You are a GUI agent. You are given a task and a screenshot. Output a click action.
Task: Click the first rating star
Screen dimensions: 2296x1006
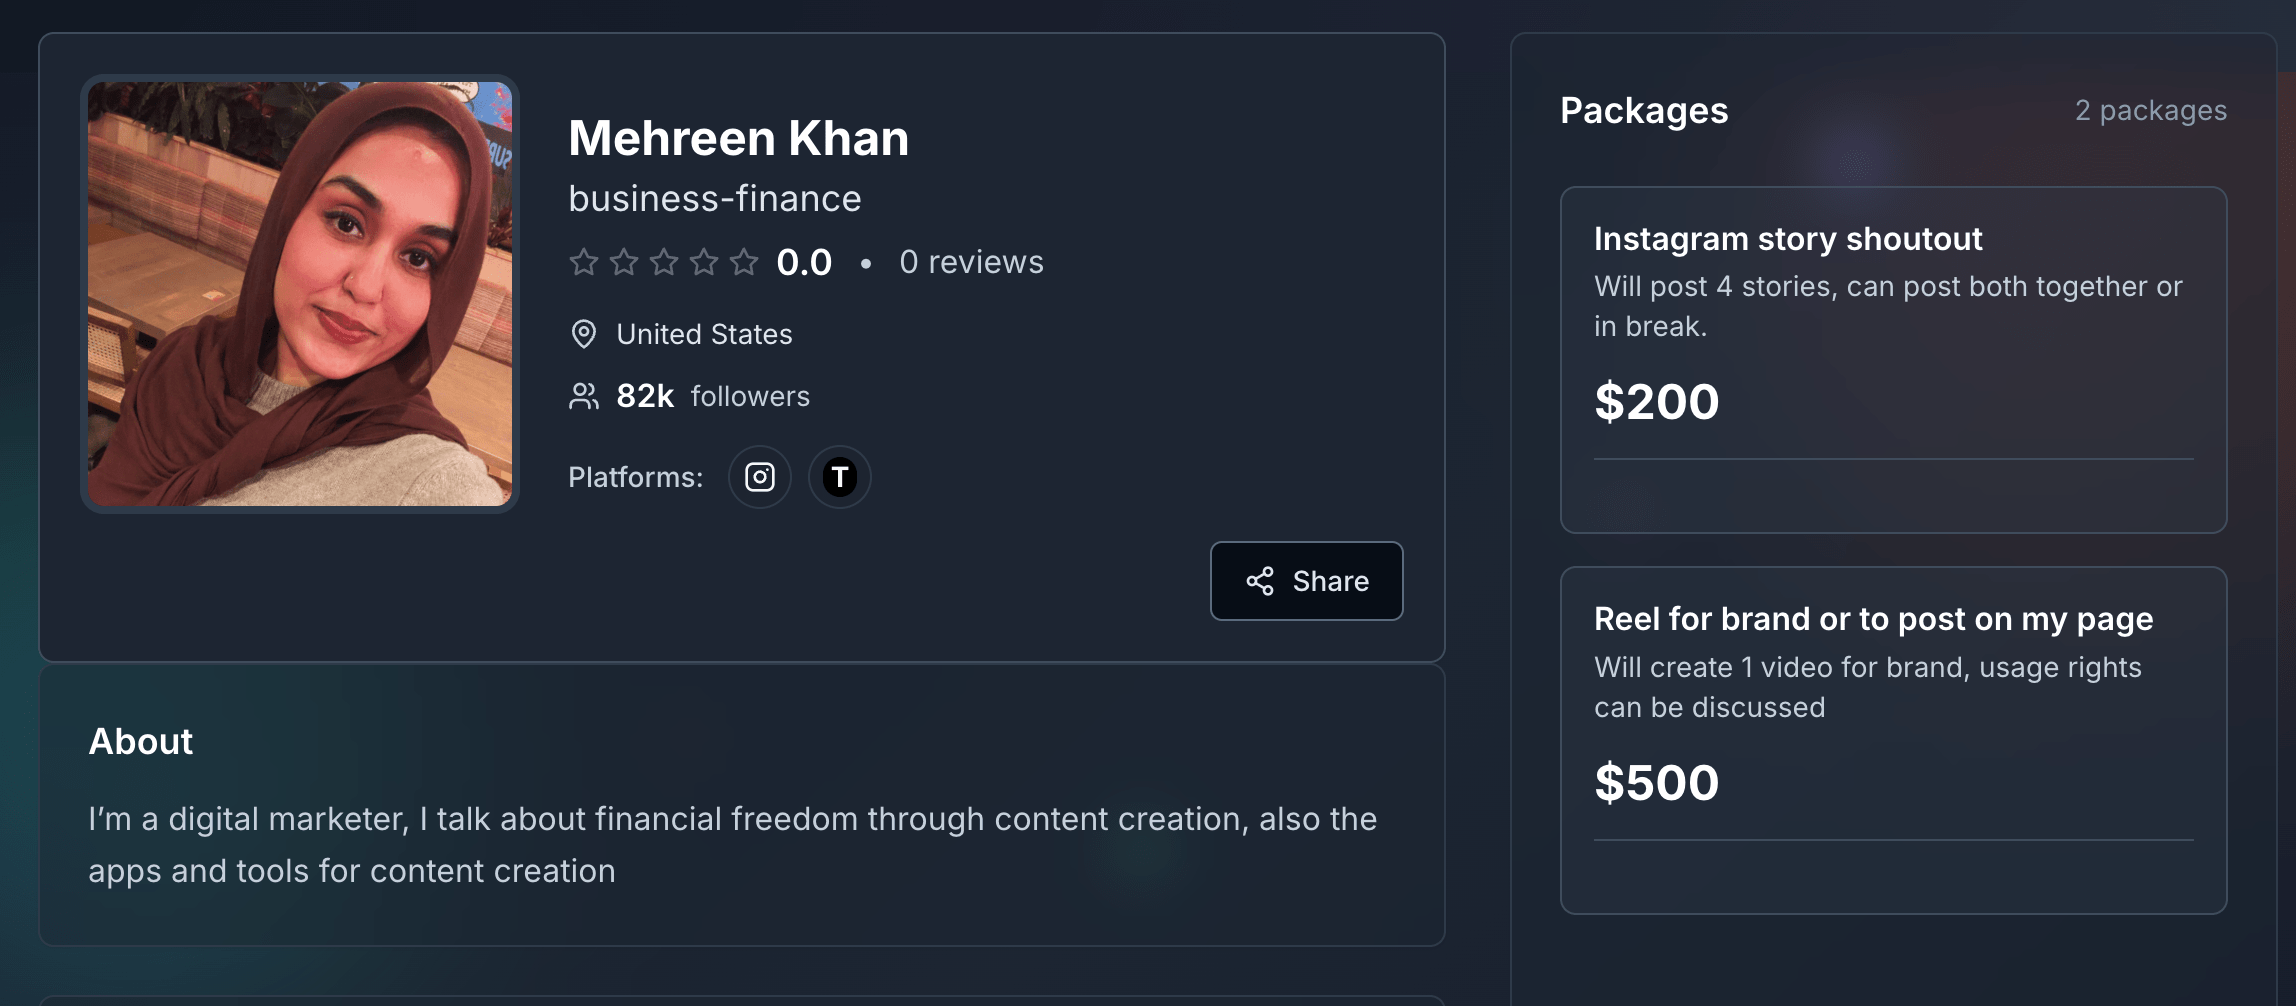point(583,262)
